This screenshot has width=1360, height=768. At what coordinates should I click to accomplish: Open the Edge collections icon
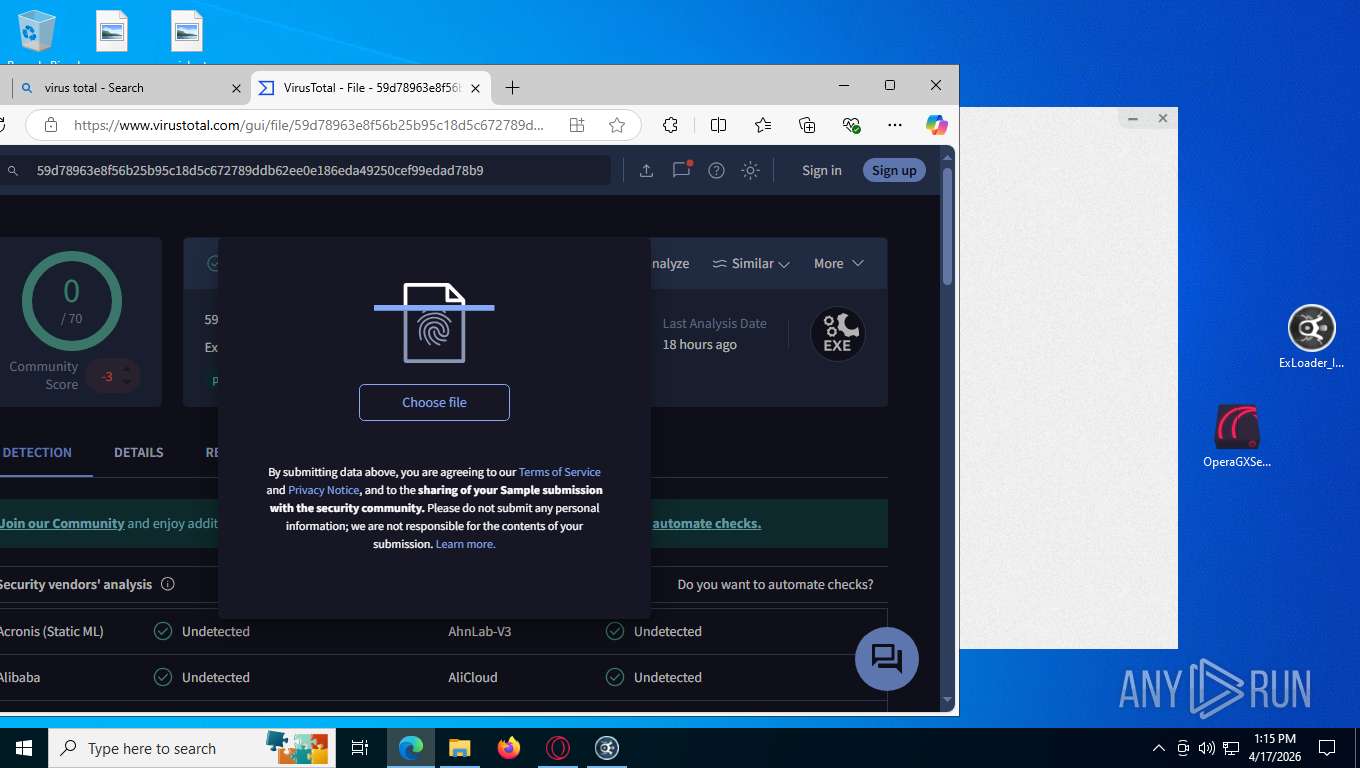tap(807, 125)
